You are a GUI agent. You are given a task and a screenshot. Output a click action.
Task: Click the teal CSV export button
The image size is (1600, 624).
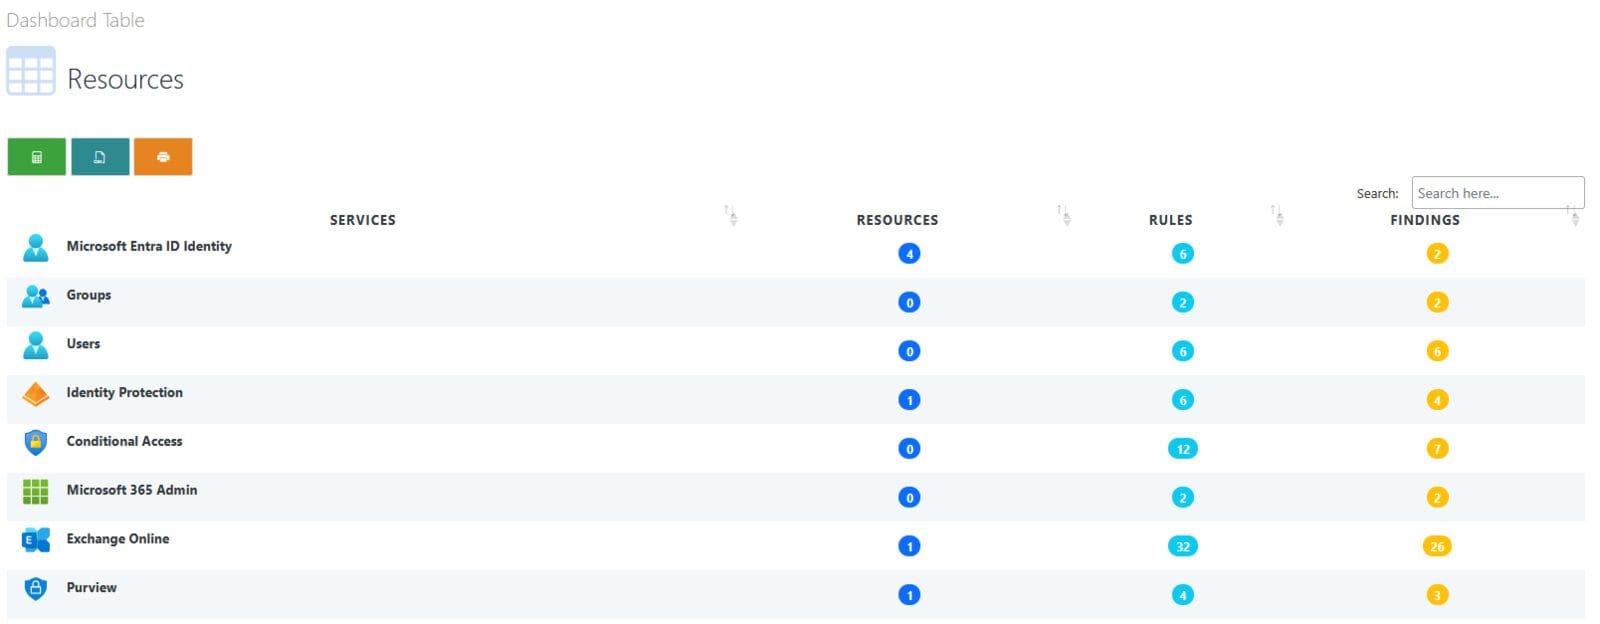(x=100, y=157)
